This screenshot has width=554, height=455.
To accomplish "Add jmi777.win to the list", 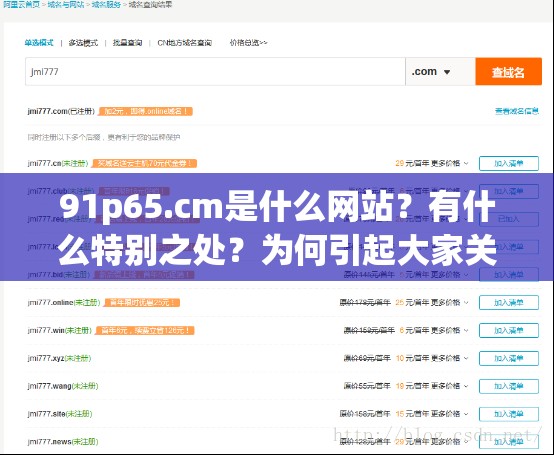I will click(509, 331).
